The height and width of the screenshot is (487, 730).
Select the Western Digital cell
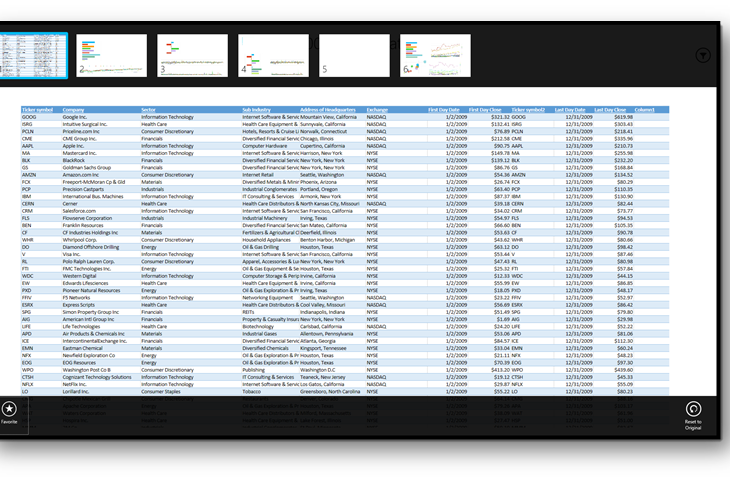click(x=80, y=276)
